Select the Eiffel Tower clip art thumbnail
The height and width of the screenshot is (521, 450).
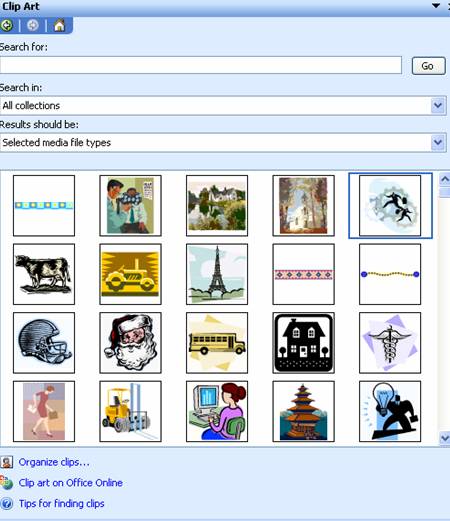pos(217,274)
